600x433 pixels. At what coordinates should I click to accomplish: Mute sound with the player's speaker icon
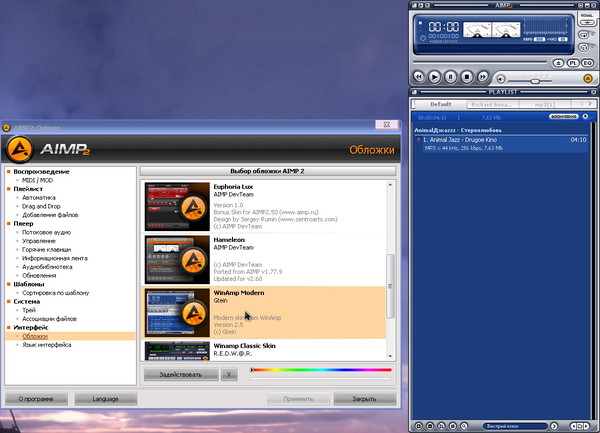(501, 79)
